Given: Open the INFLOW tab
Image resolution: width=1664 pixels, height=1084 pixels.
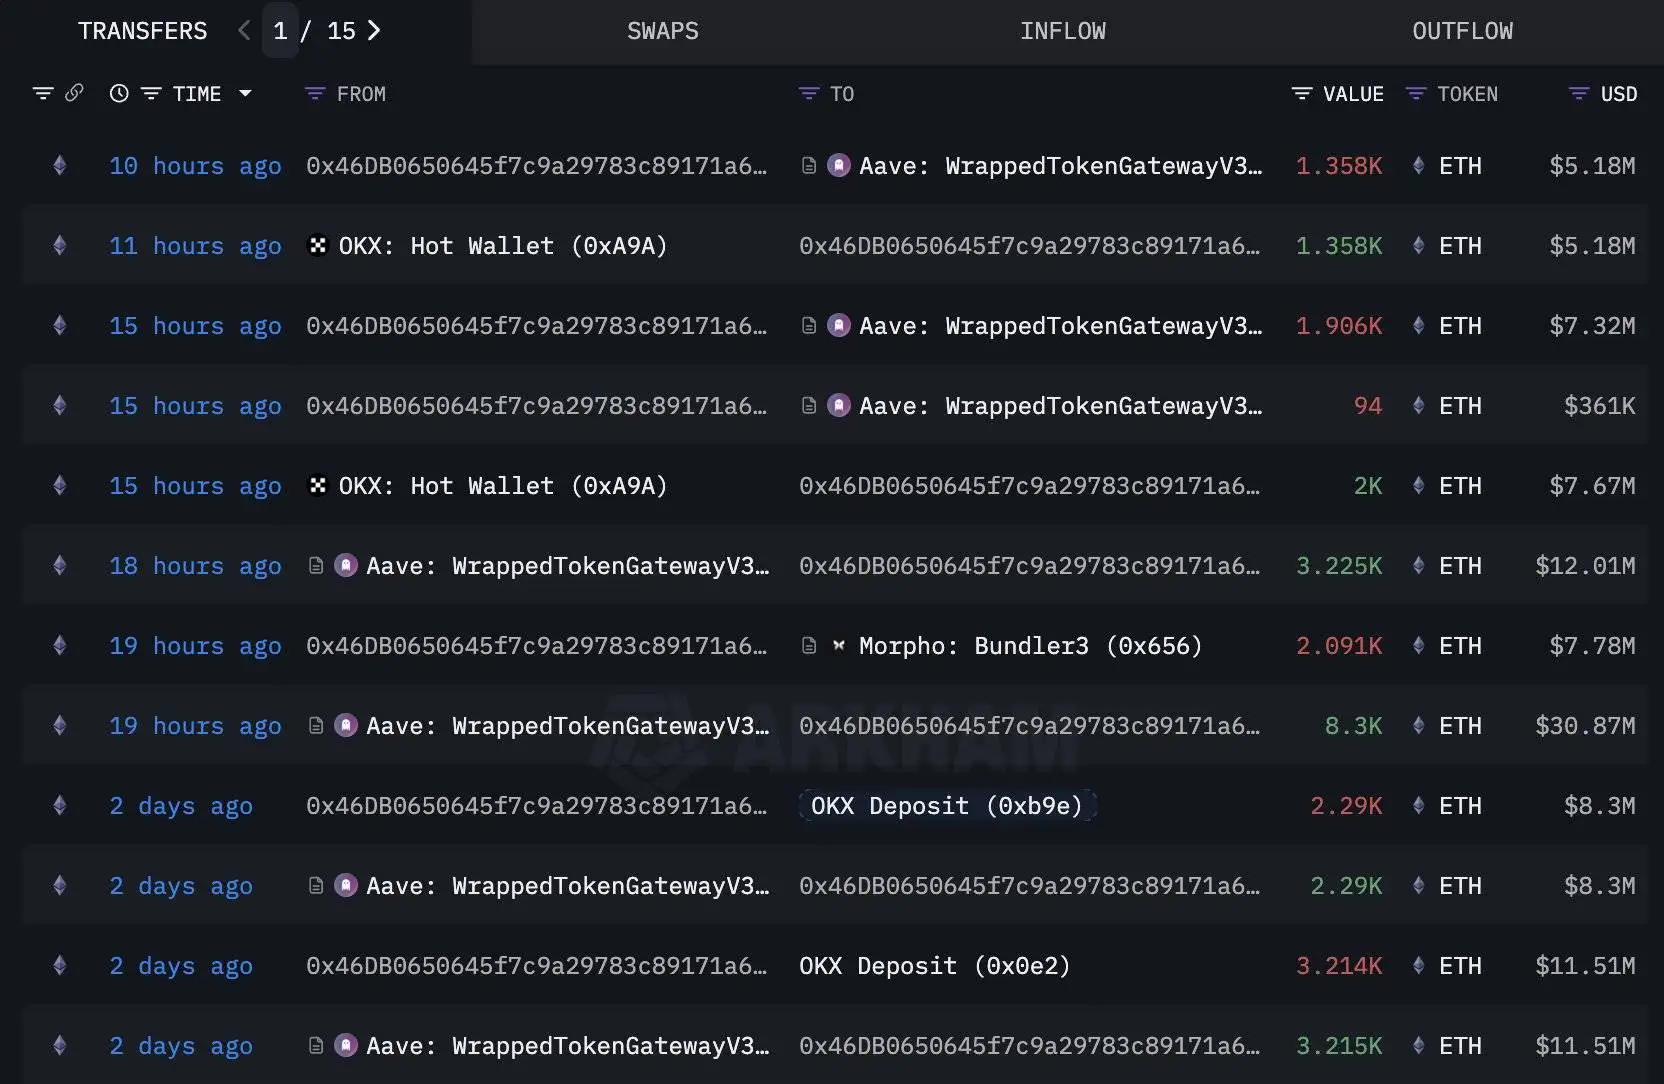Looking at the screenshot, I should [x=1063, y=31].
